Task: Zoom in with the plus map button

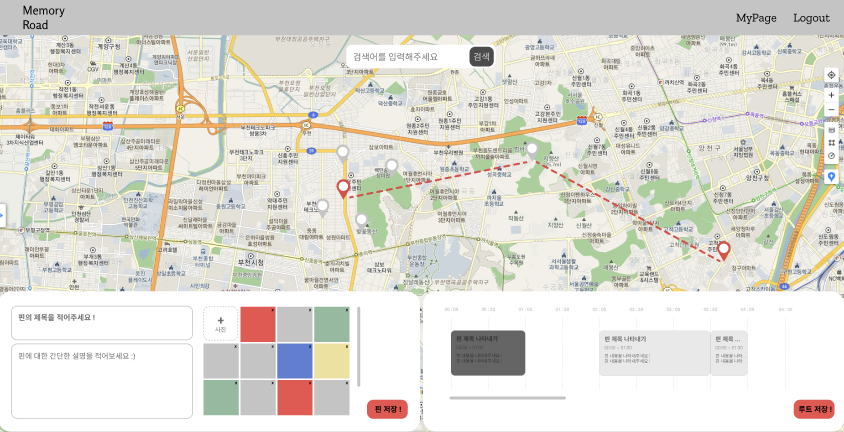Action: pyautogui.click(x=831, y=95)
